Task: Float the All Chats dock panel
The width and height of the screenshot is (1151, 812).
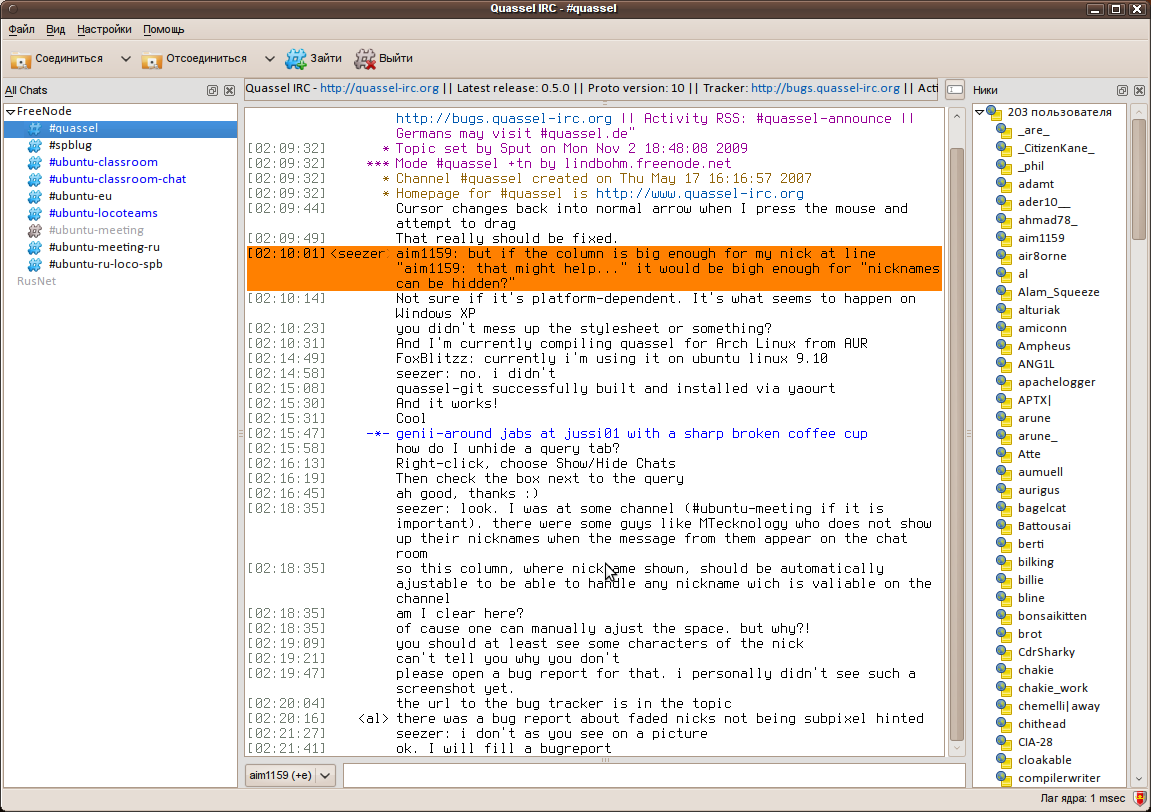Action: (212, 90)
